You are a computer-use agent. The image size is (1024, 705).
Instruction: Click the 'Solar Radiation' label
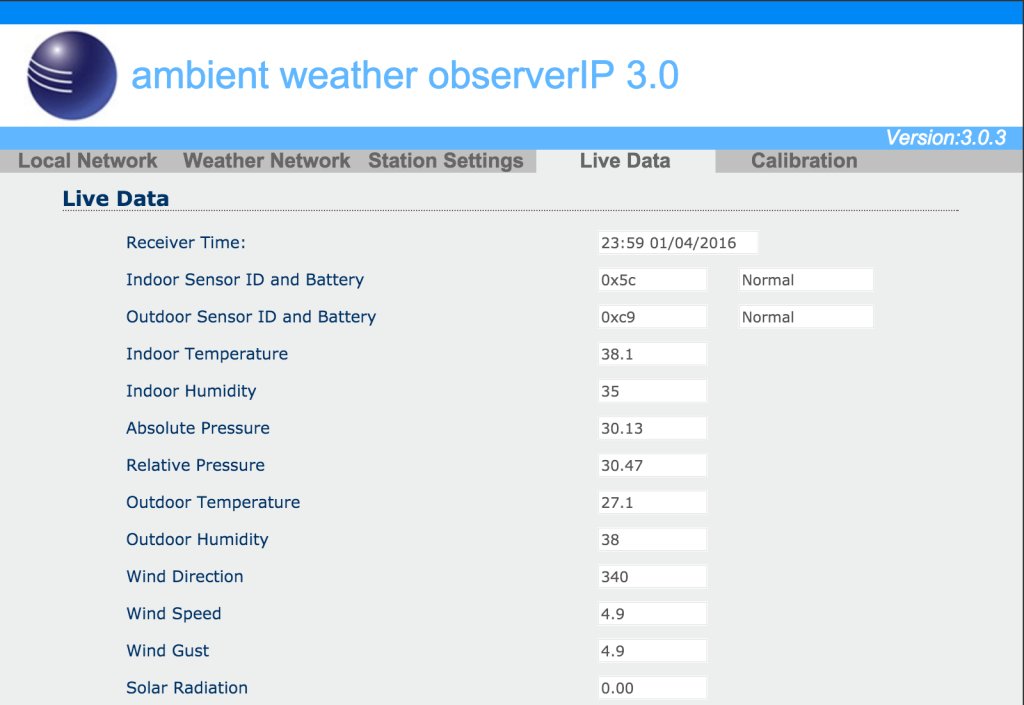tap(187, 688)
